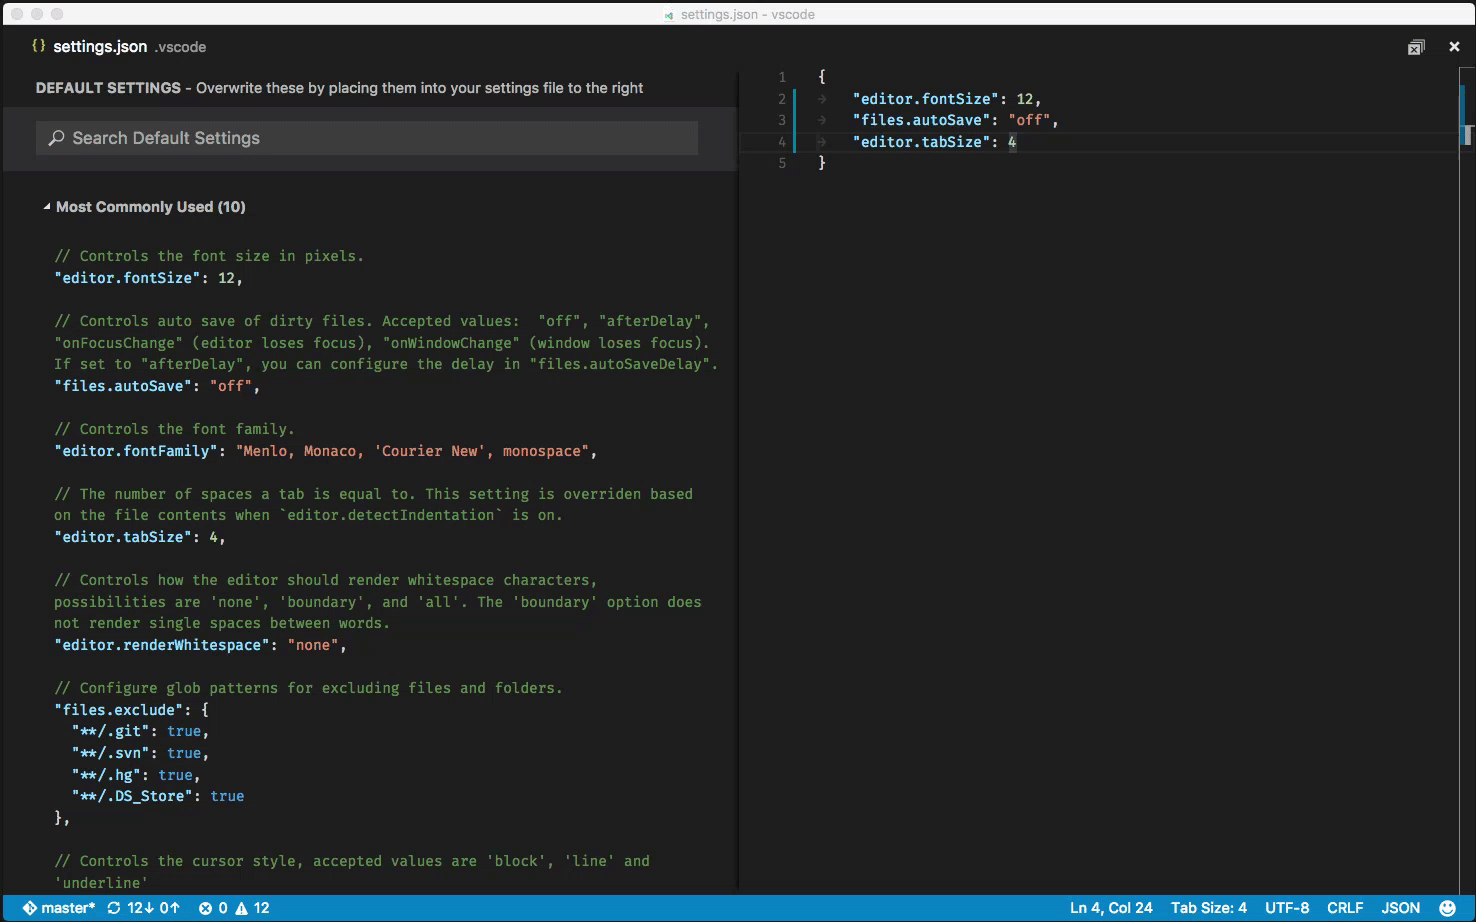
Task: Click the sync changes icon 12↓ 0↑
Action: click(x=143, y=908)
